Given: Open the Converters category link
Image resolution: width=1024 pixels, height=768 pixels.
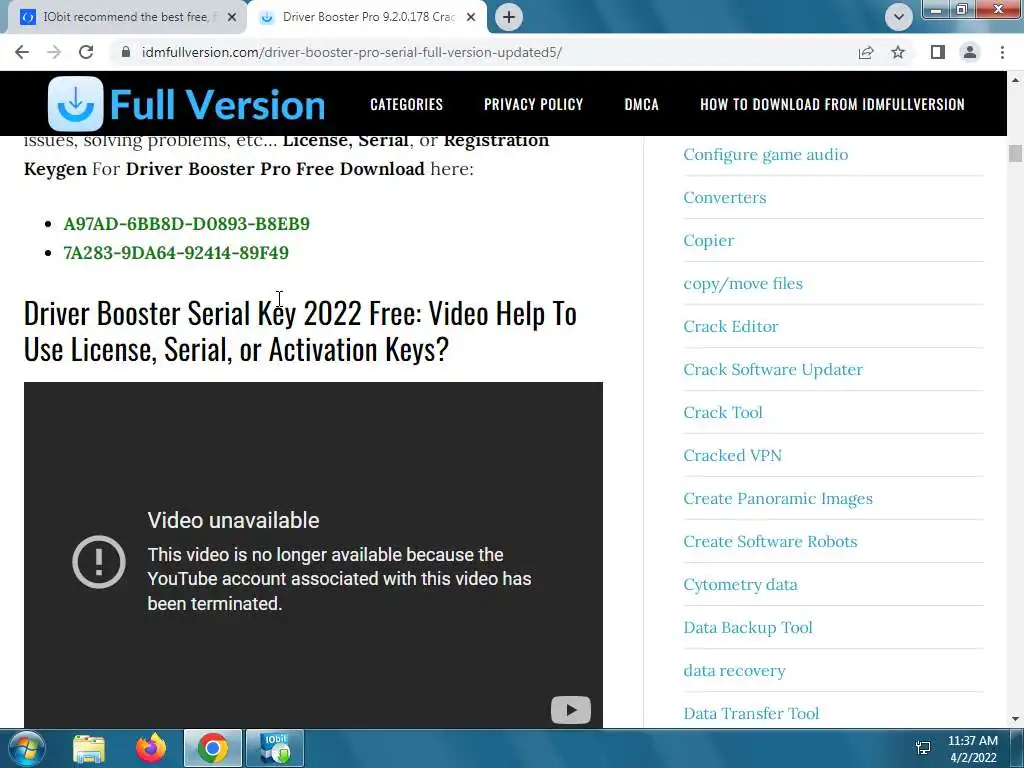Looking at the screenshot, I should 725,198.
